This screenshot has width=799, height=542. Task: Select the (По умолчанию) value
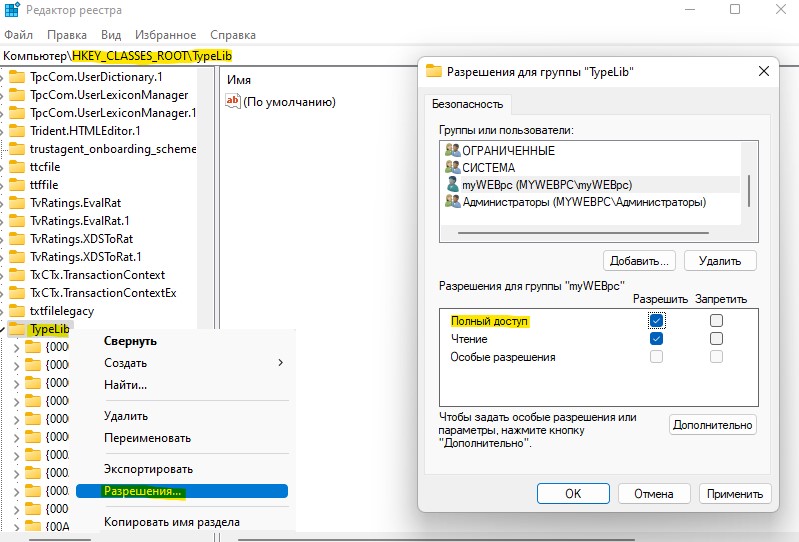(289, 102)
